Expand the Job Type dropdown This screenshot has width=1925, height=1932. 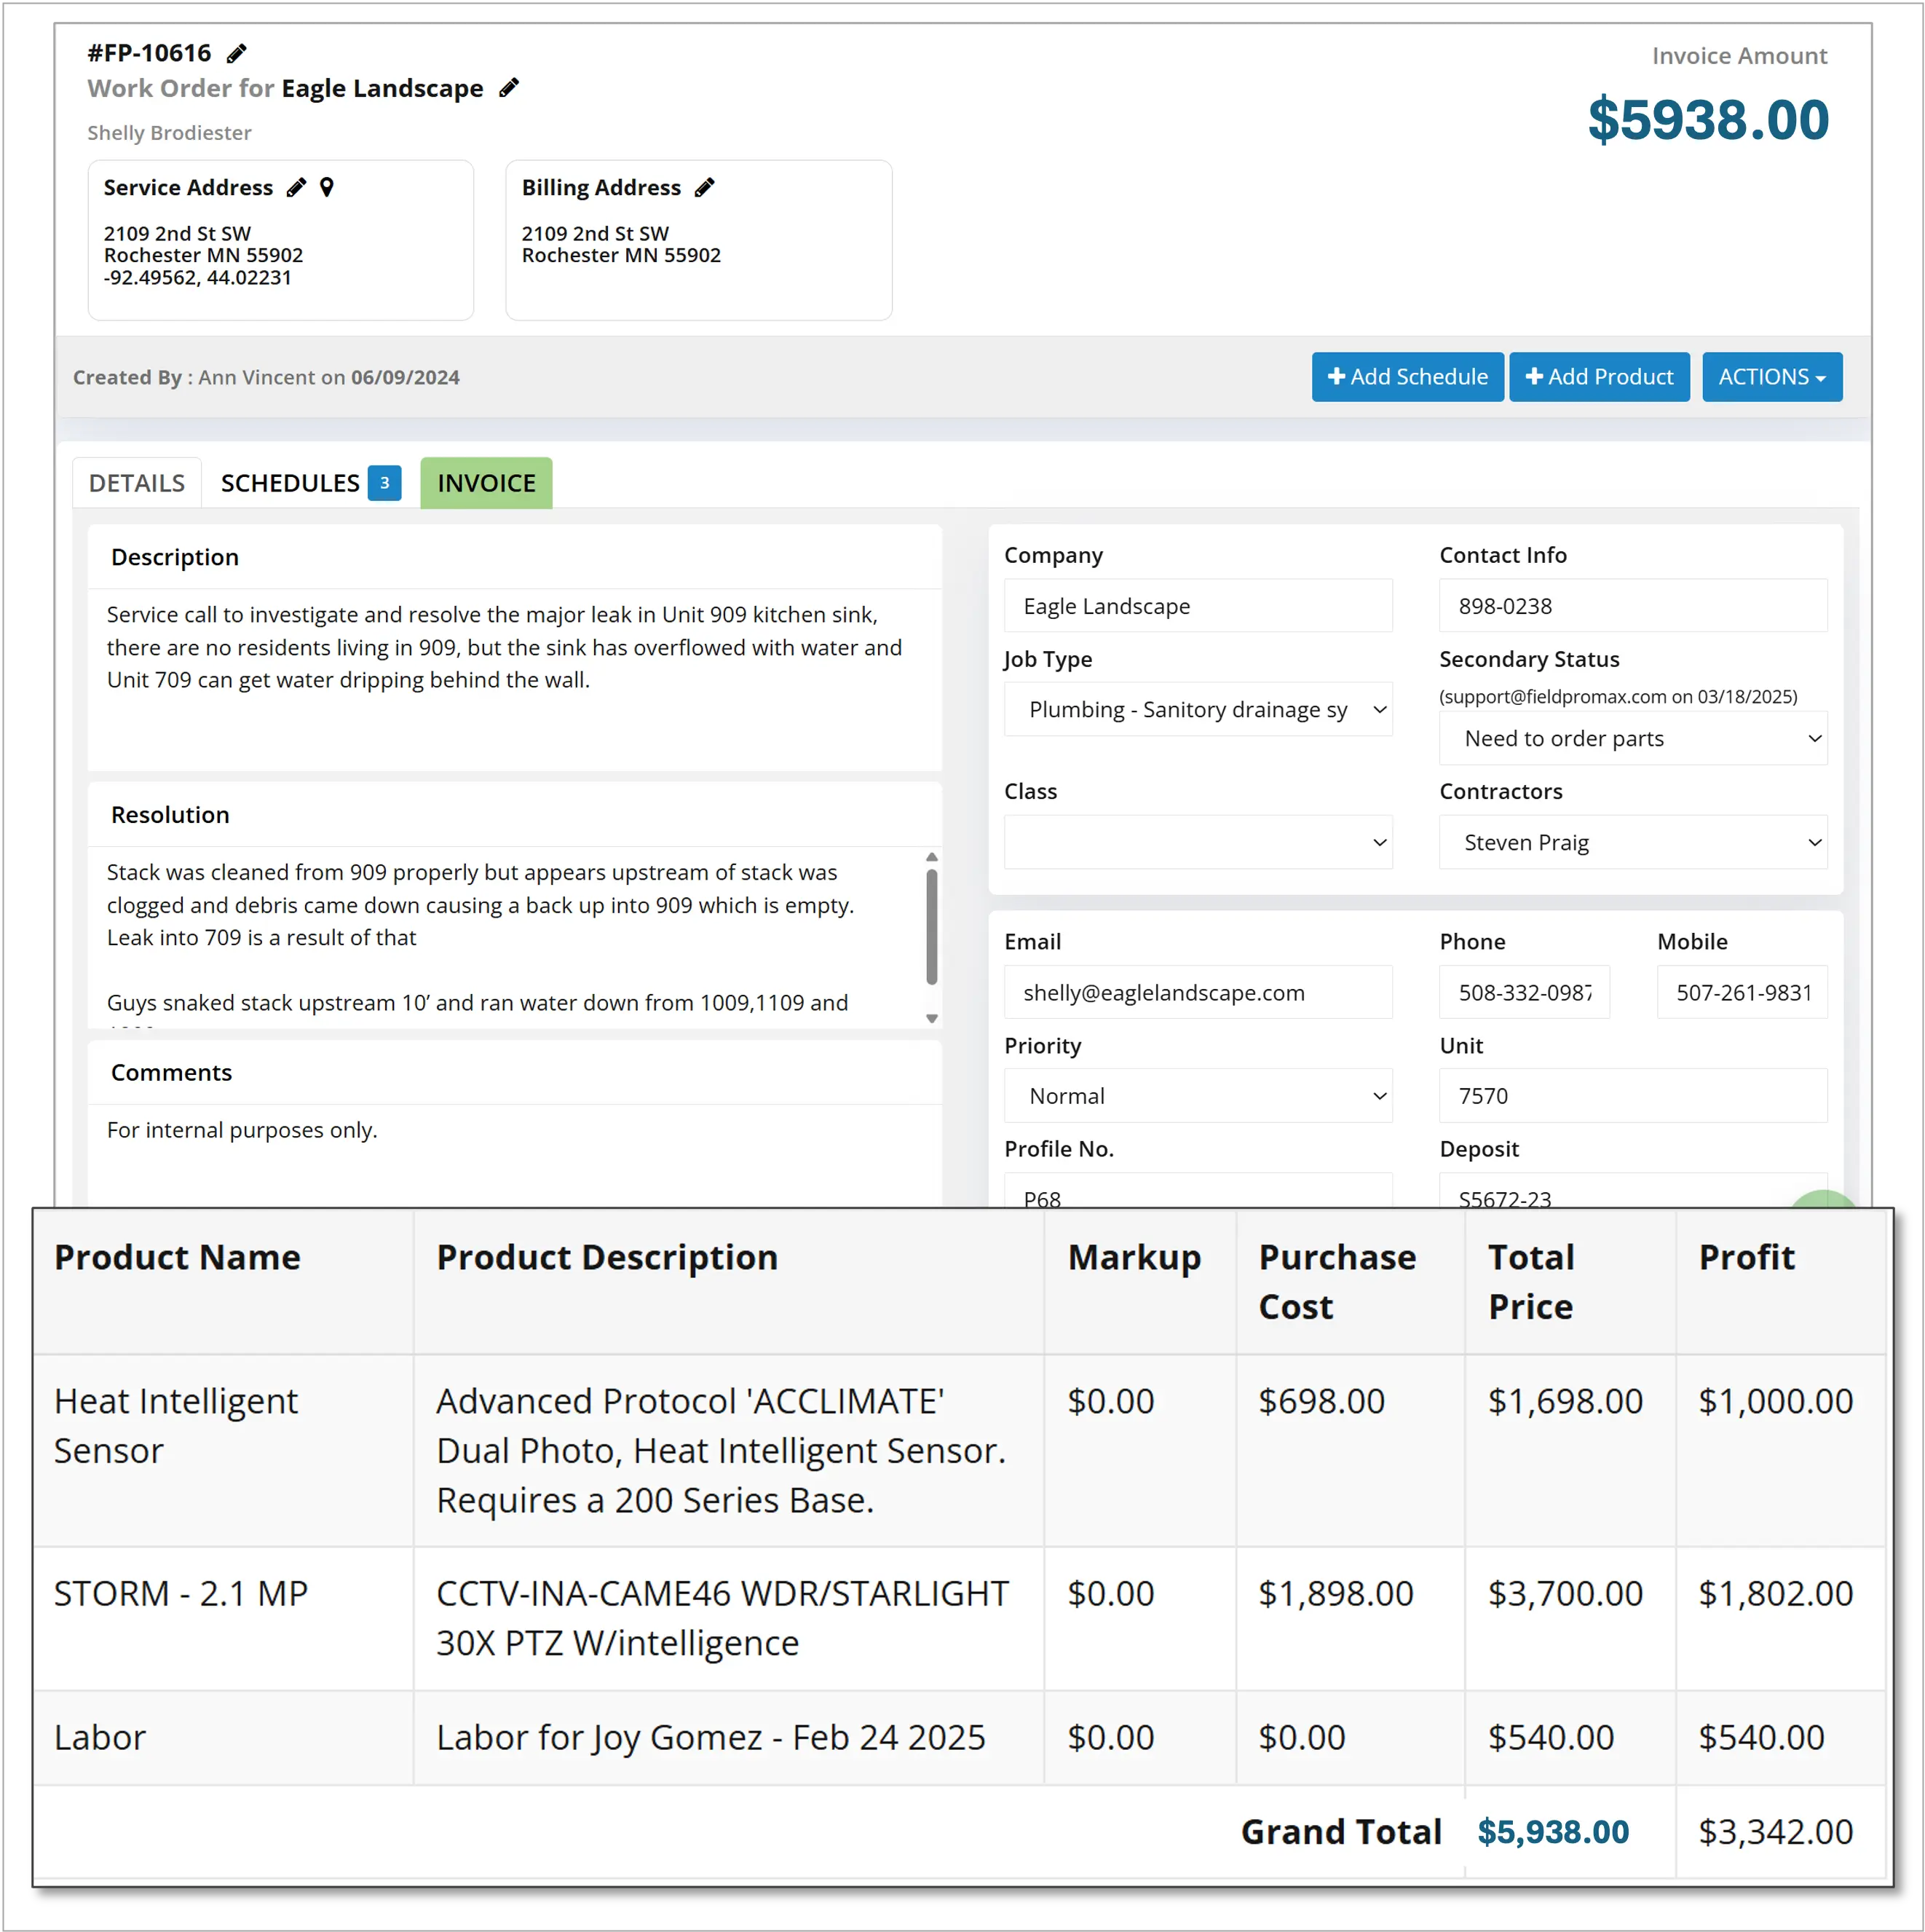[x=1198, y=709]
